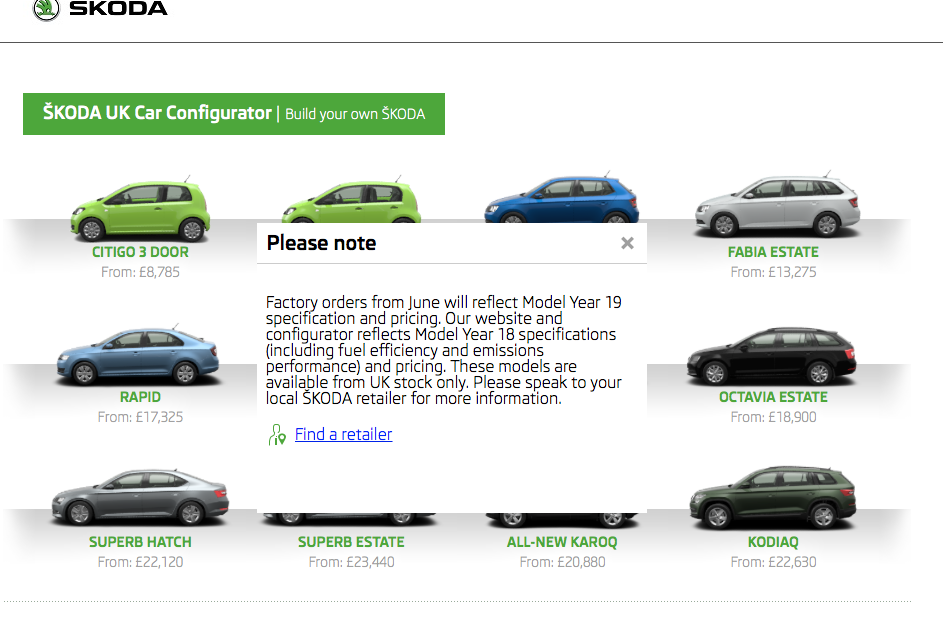Select the silver Fabia Estate car image
The width and height of the screenshot is (943, 641).
777,204
